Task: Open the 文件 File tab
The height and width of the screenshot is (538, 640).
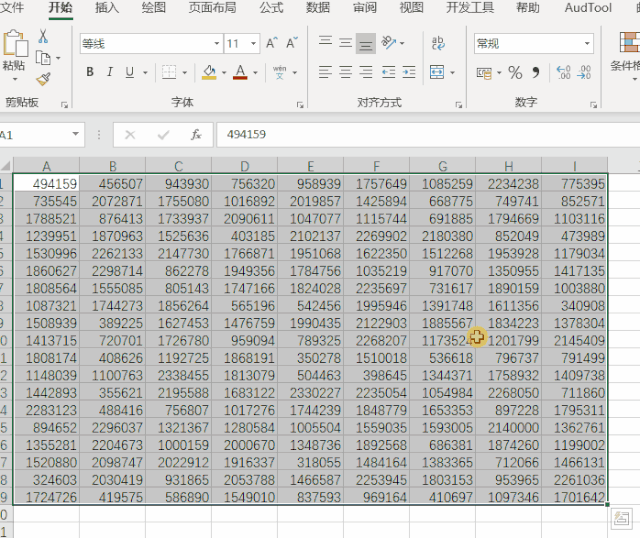Action: tap(12, 8)
